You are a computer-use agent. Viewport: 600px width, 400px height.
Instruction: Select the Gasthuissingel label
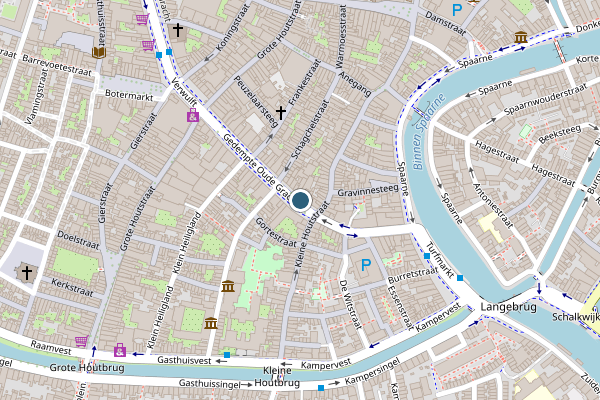[210, 383]
